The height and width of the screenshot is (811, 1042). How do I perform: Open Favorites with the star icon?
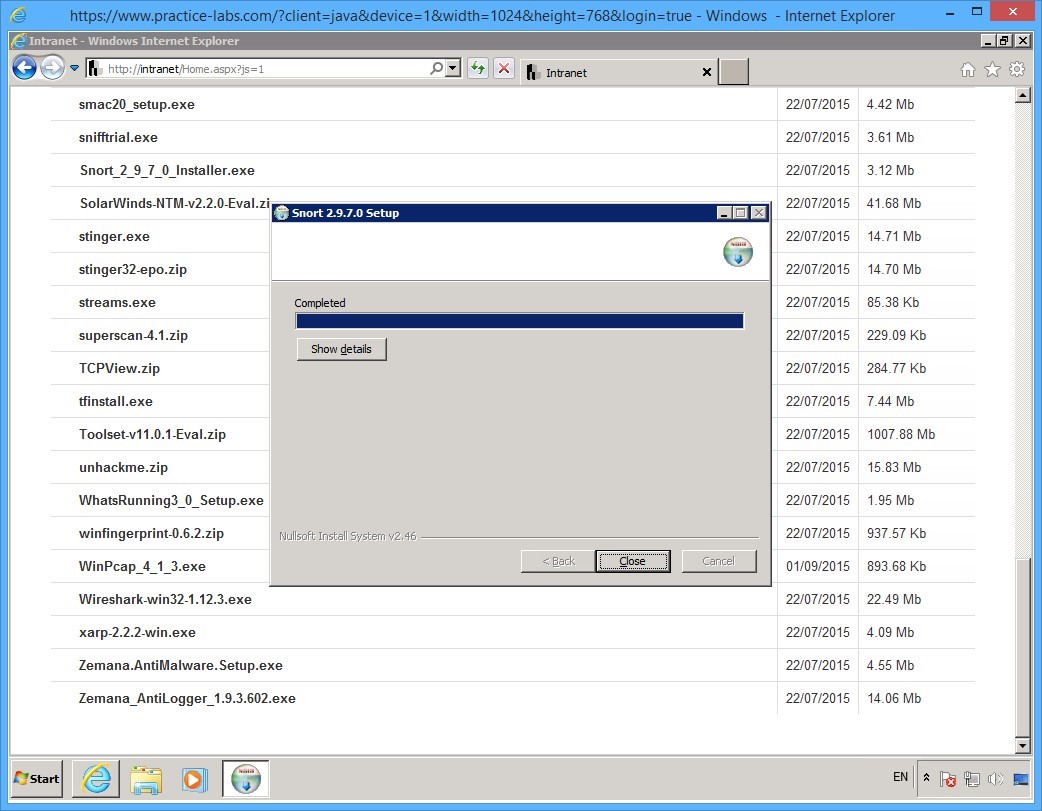[x=991, y=71]
